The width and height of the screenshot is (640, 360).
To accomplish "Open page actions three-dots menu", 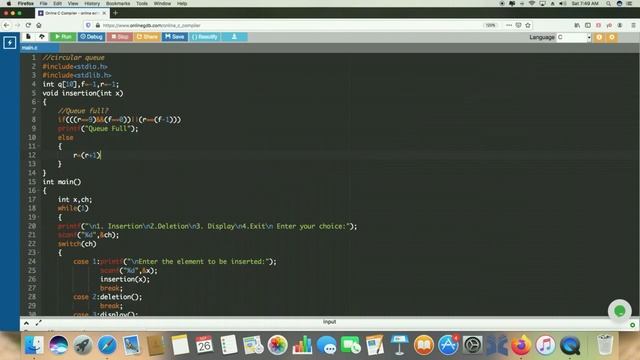I will (509, 25).
